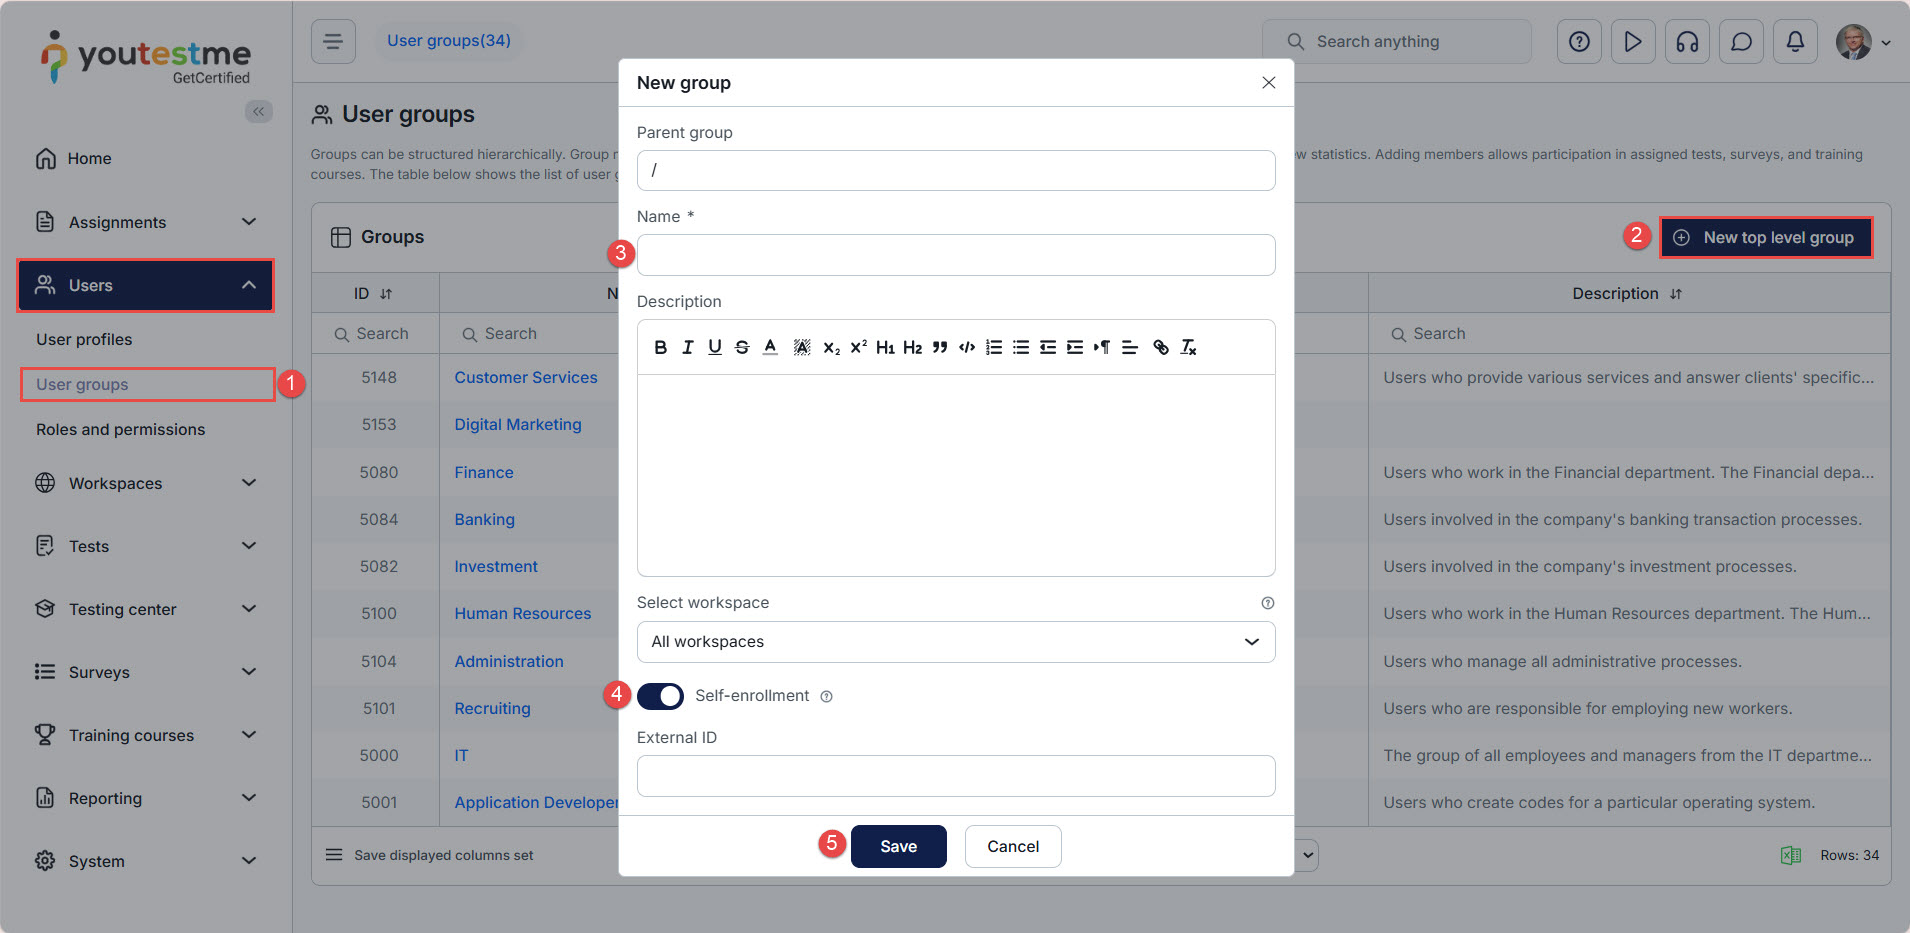Expand the Reporting menu

coord(146,798)
